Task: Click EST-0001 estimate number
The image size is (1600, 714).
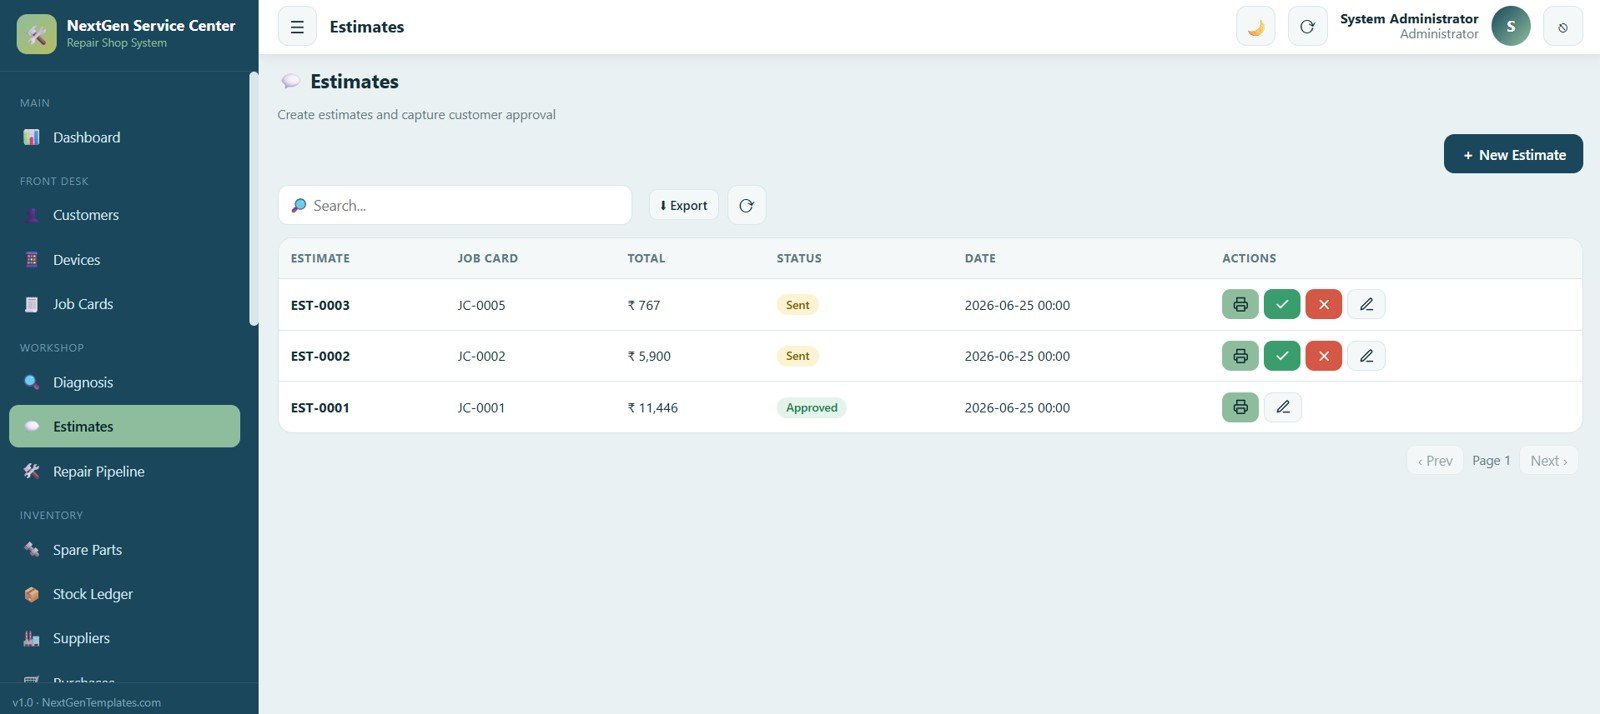Action: (x=320, y=408)
